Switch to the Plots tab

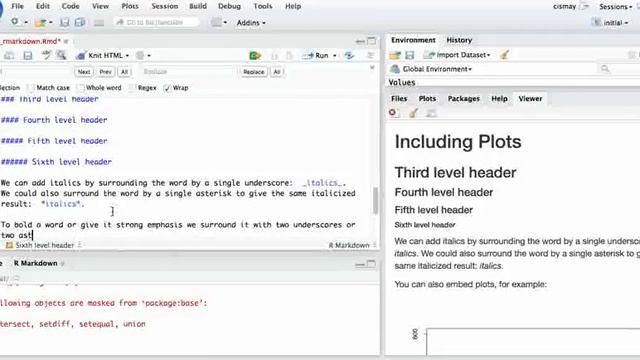[x=427, y=99]
